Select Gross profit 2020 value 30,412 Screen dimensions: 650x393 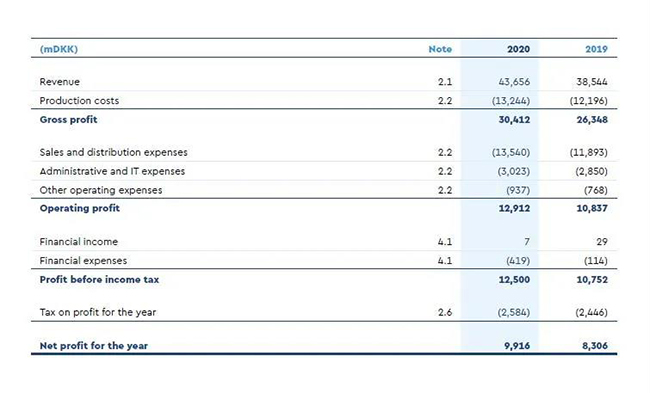point(514,119)
